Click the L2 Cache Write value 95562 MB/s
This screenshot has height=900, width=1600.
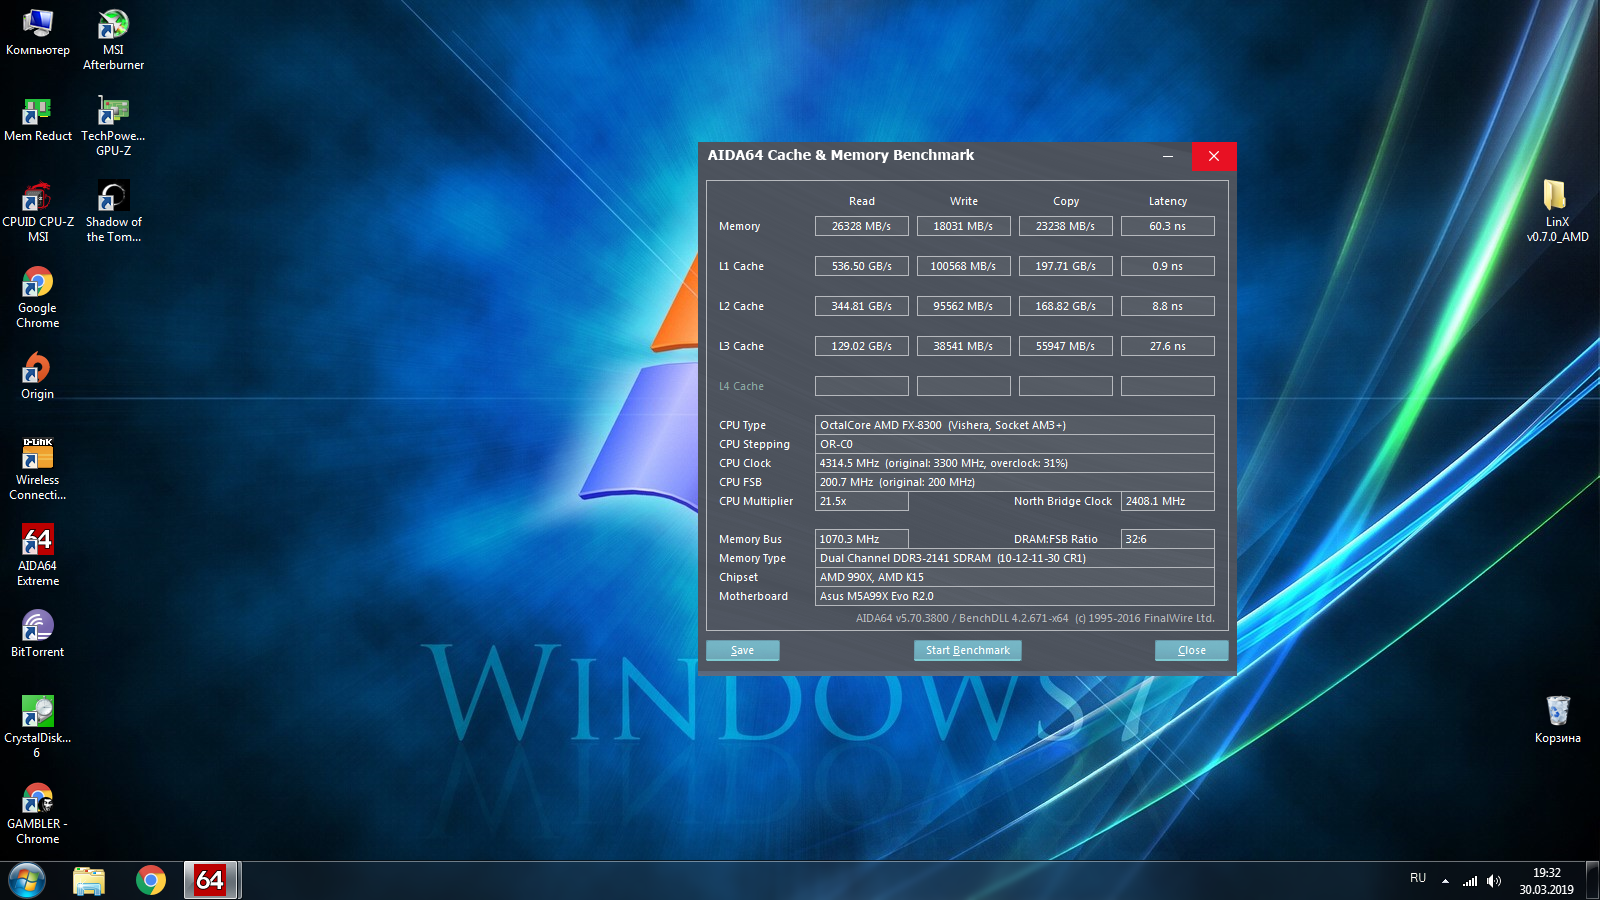pyautogui.click(x=964, y=306)
